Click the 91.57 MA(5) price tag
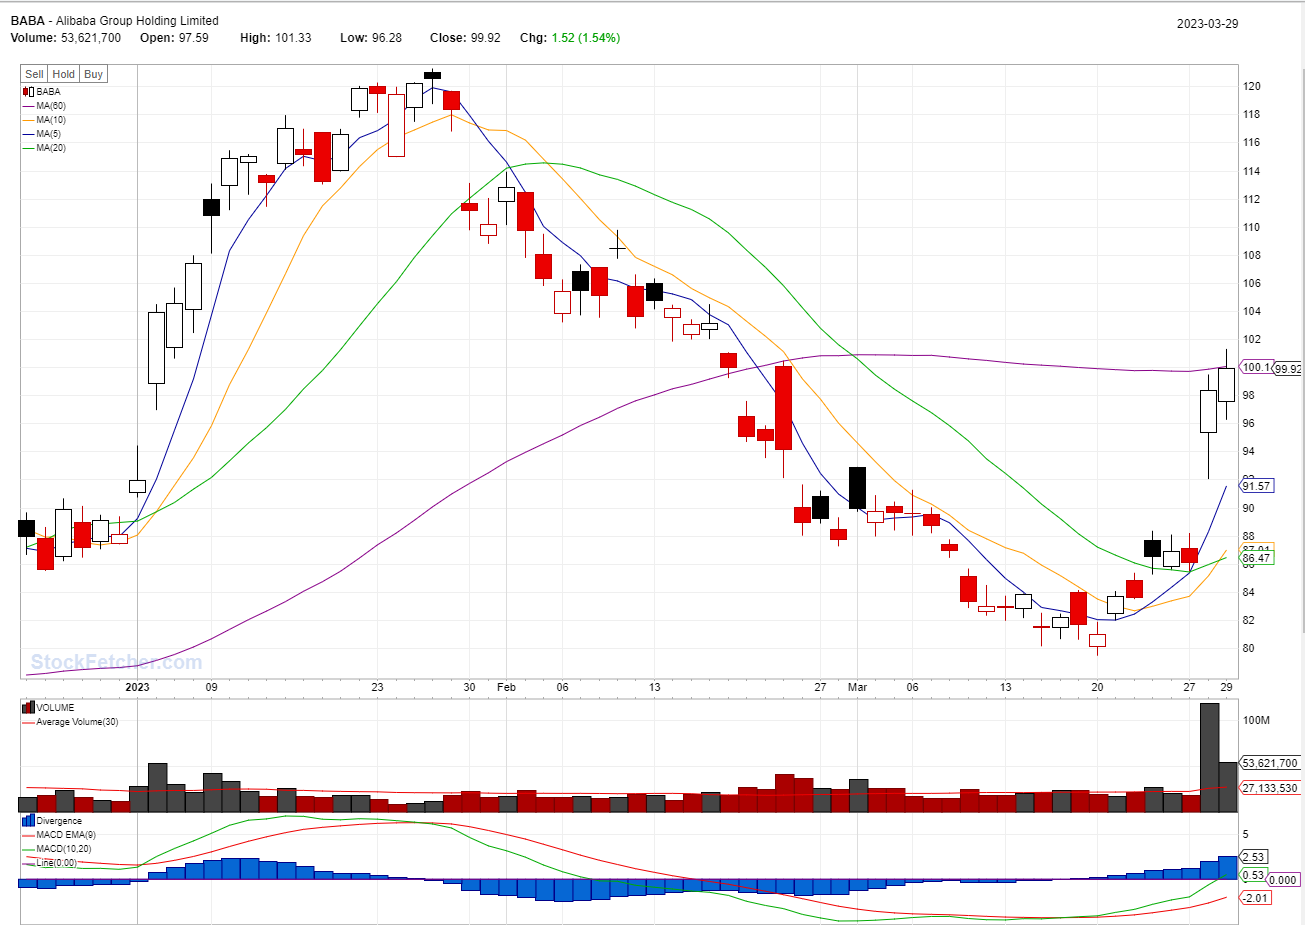1305x925 pixels. point(1256,486)
